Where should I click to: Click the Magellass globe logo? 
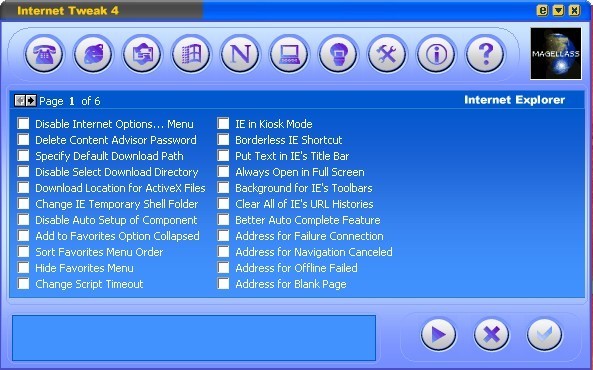click(556, 53)
